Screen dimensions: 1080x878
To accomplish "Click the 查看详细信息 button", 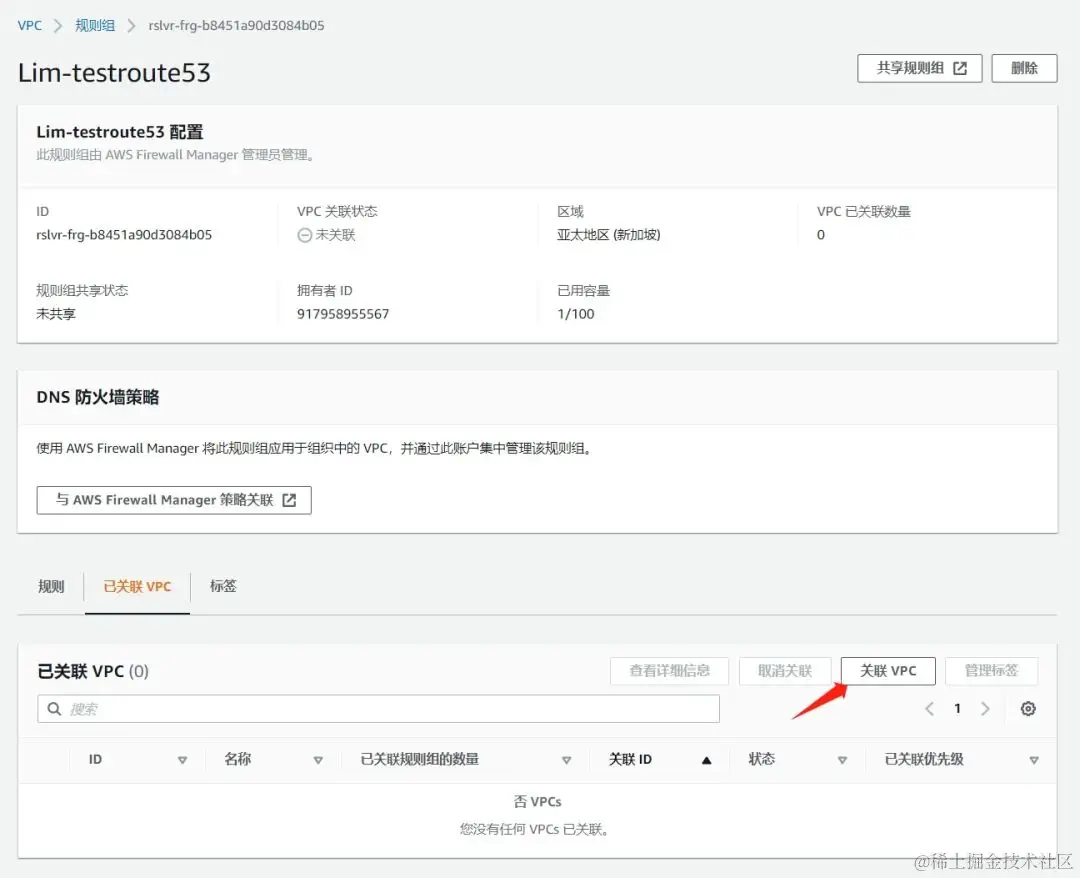I will pos(669,671).
